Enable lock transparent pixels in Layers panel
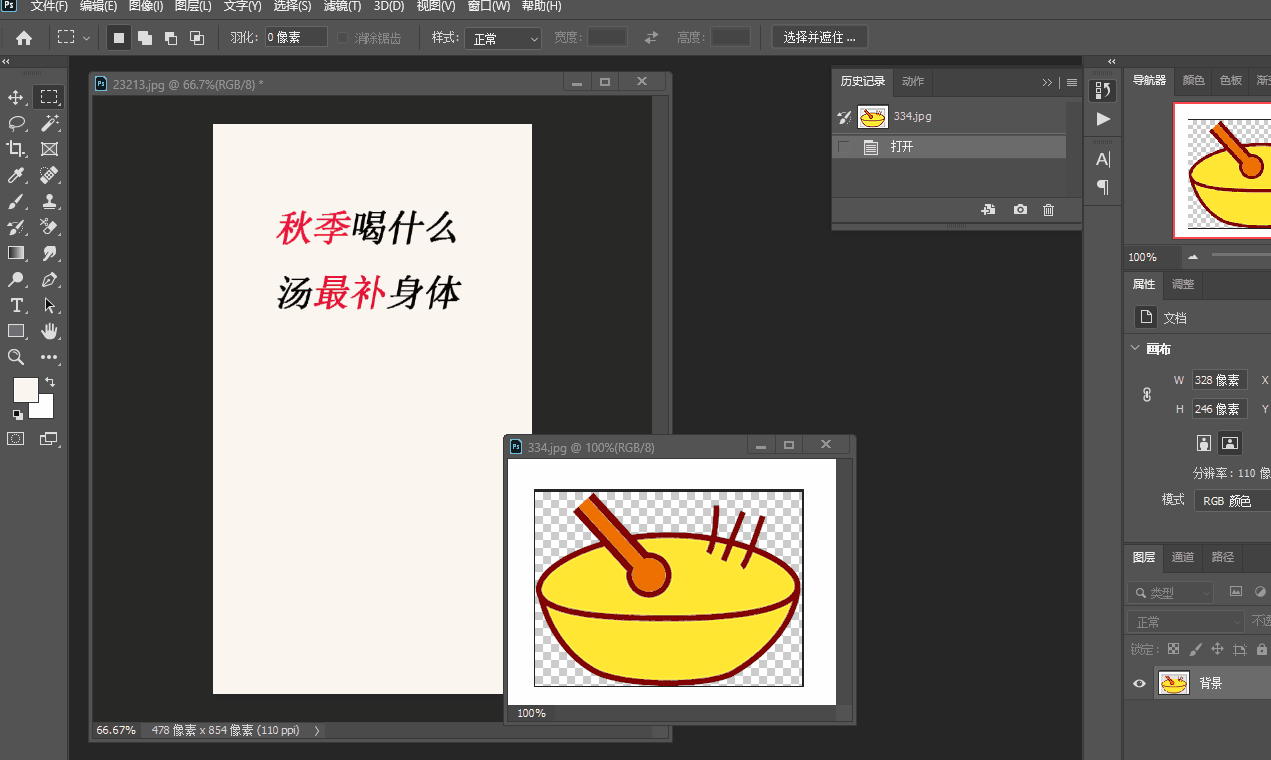 point(1173,649)
